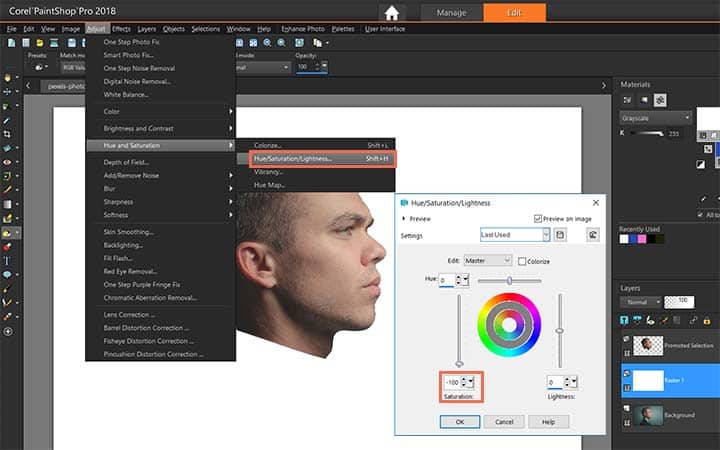
Task: Click the Save icon in the toolbar
Action: click(x=72, y=43)
